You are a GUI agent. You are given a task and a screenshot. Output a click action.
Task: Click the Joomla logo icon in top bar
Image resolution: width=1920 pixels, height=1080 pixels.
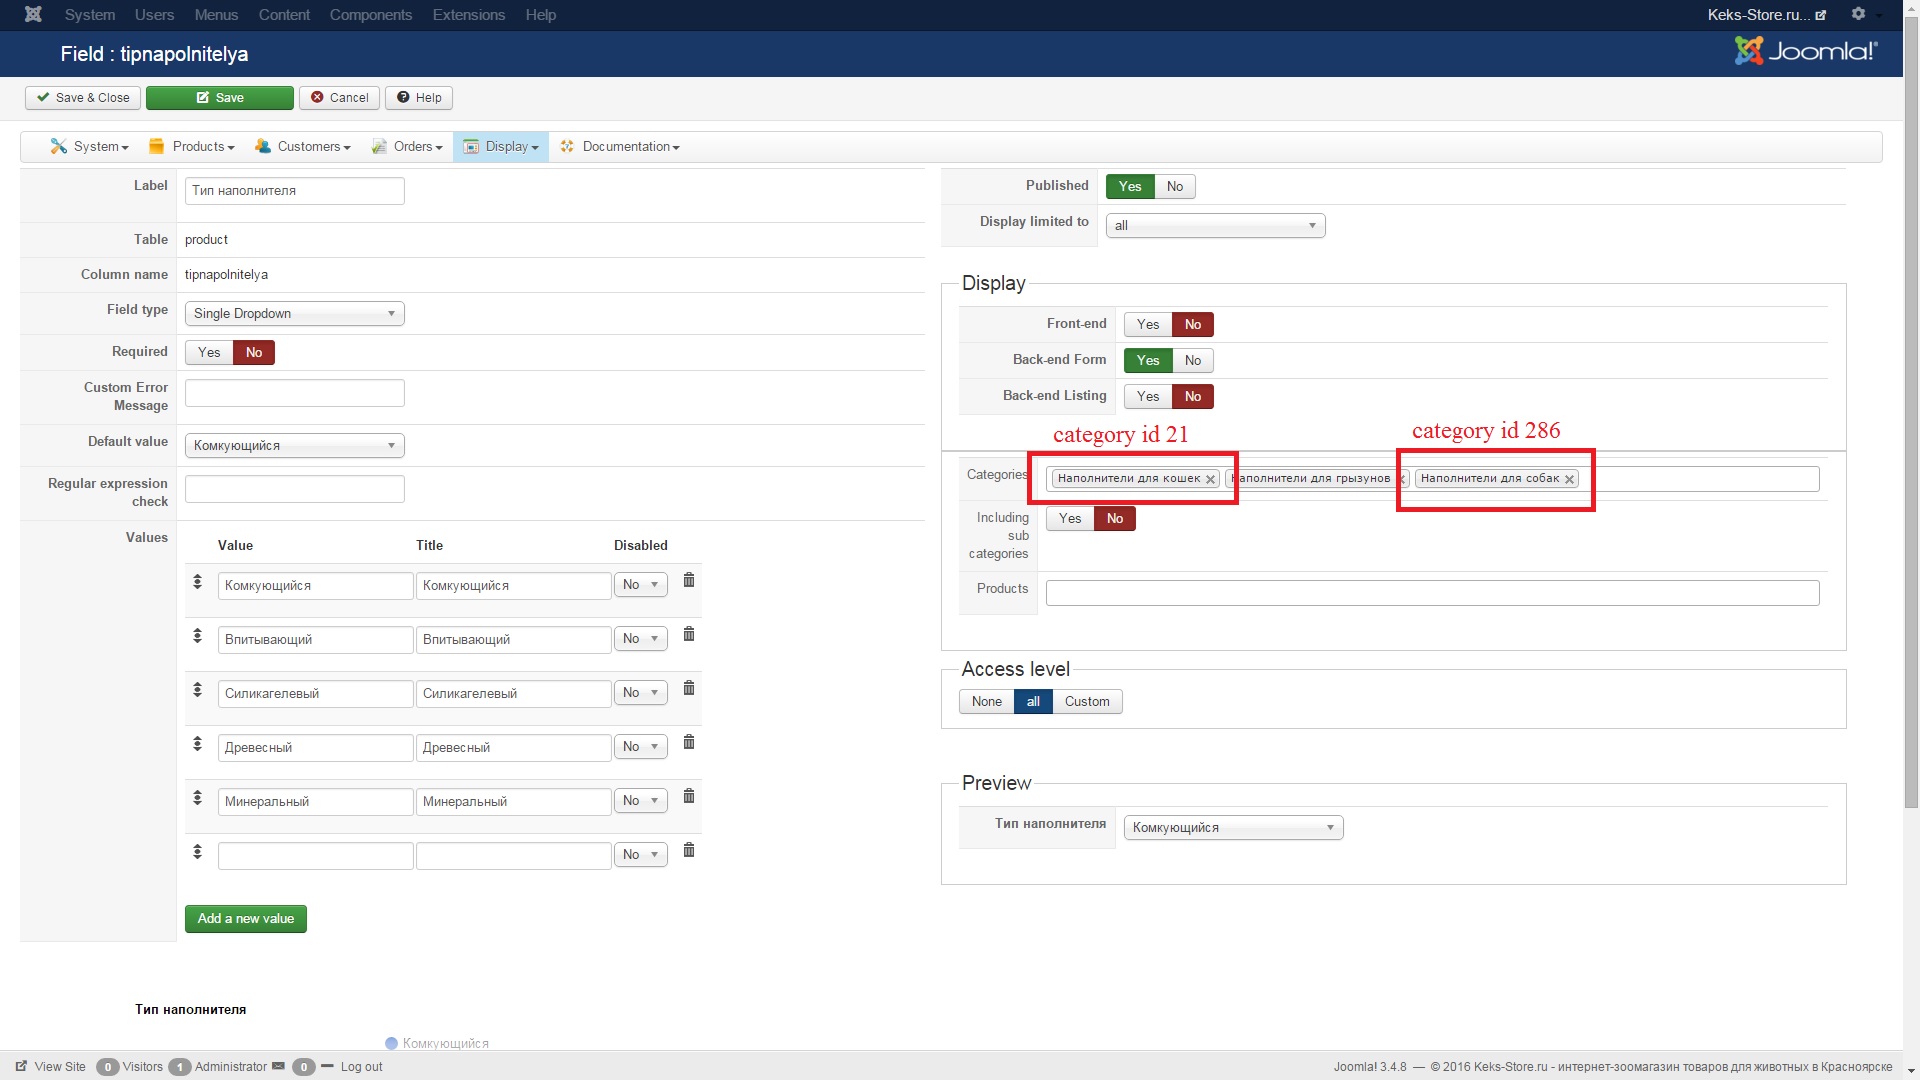click(x=33, y=14)
